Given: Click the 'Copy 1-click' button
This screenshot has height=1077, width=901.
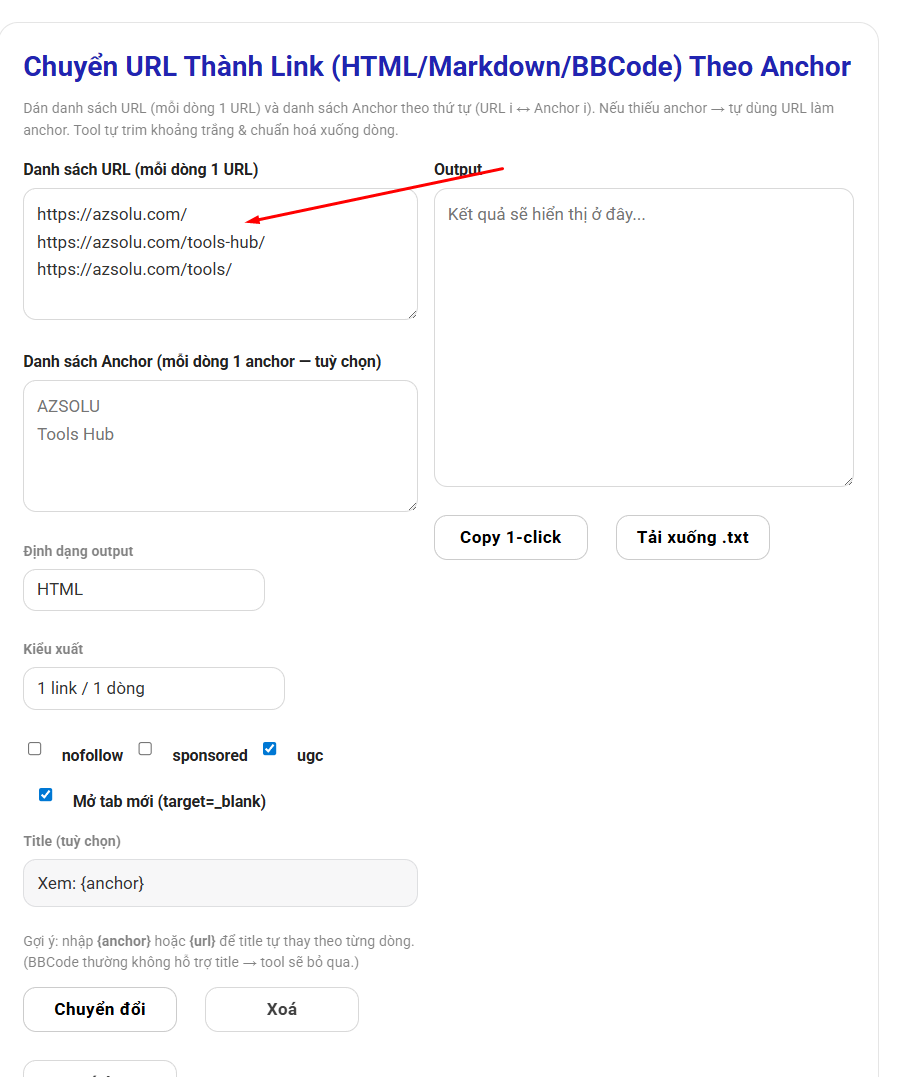Looking at the screenshot, I should 511,538.
